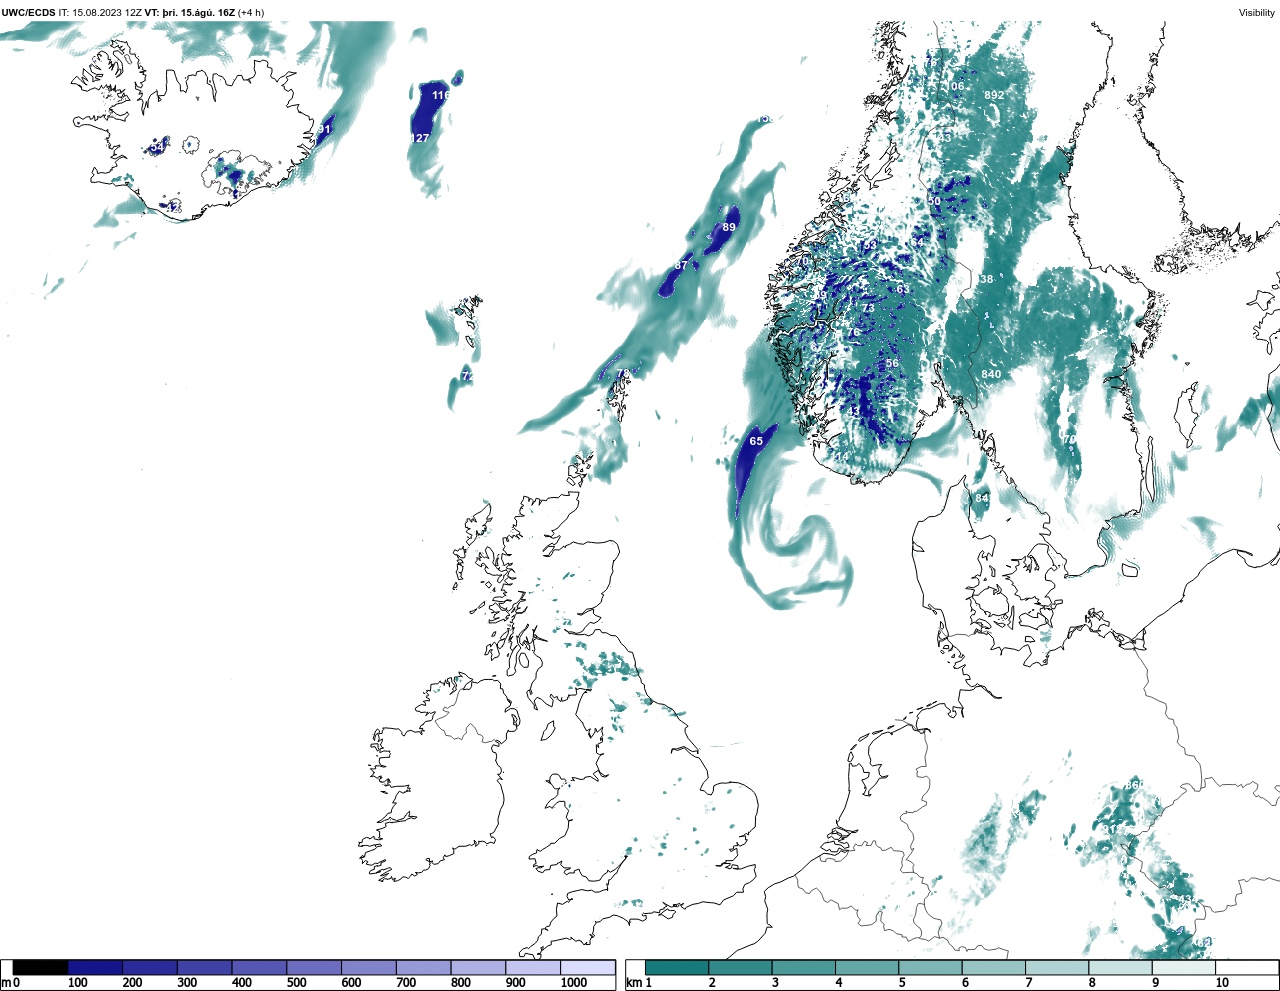This screenshot has height=991, width=1280.
Task: Select the palest 900–1000 m legend swatch
Action: (x=532, y=968)
